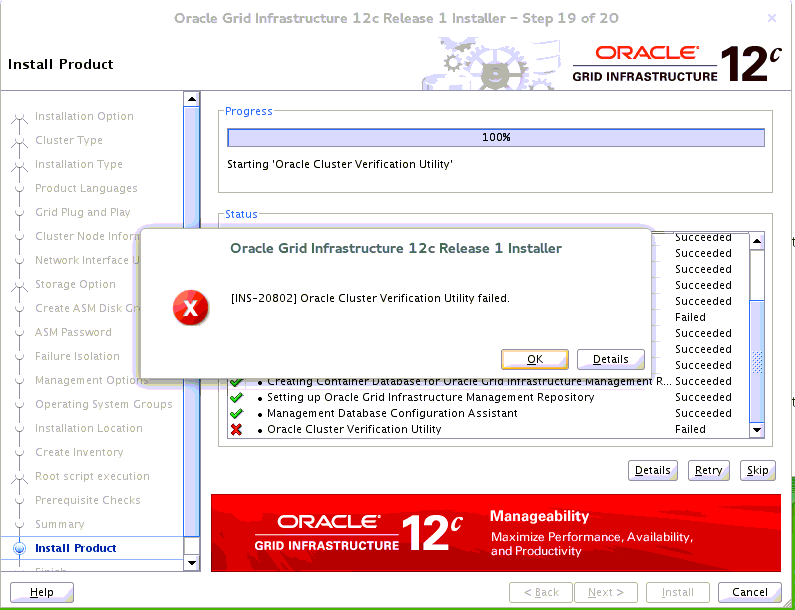Click the Status list scrollbar thumb
The image size is (795, 610).
pyautogui.click(x=757, y=361)
